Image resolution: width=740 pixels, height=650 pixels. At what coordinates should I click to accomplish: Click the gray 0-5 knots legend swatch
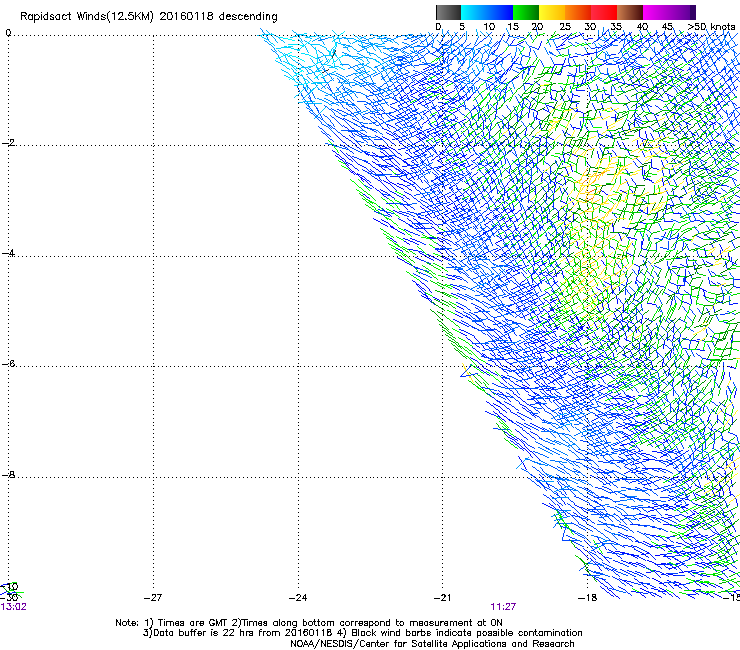tap(448, 12)
